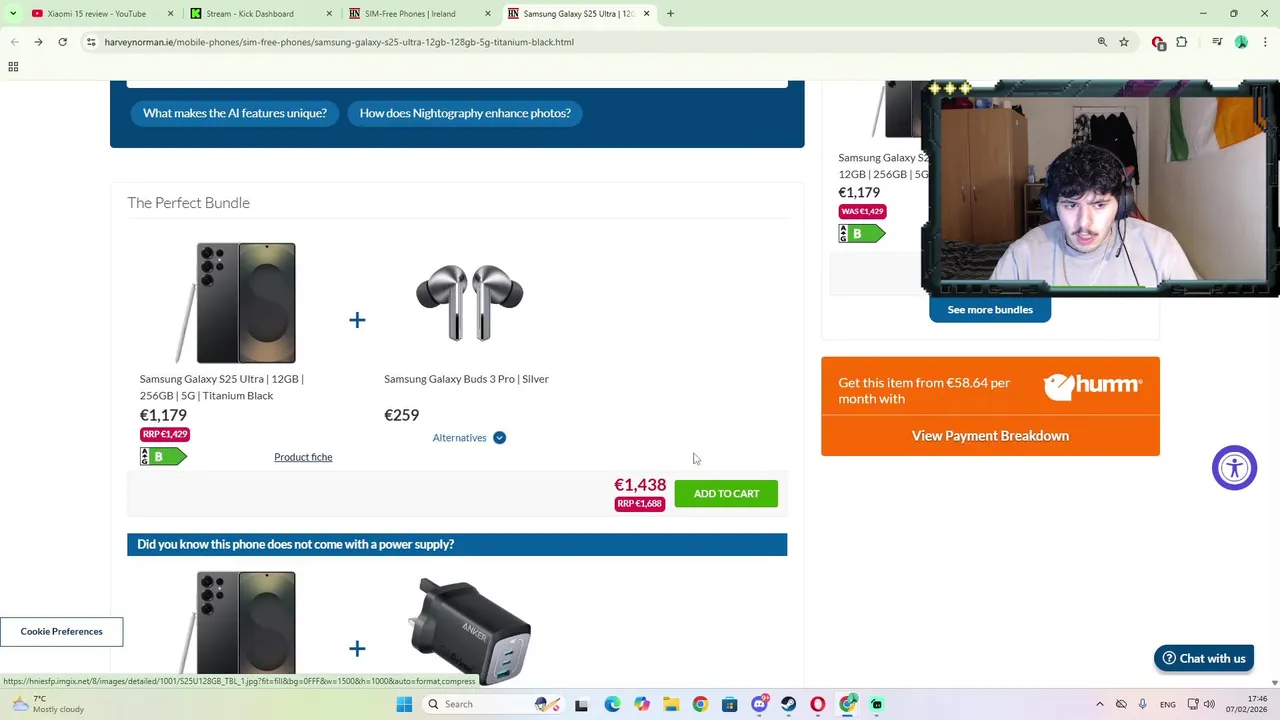Open Discord from the taskbar

click(x=759, y=704)
